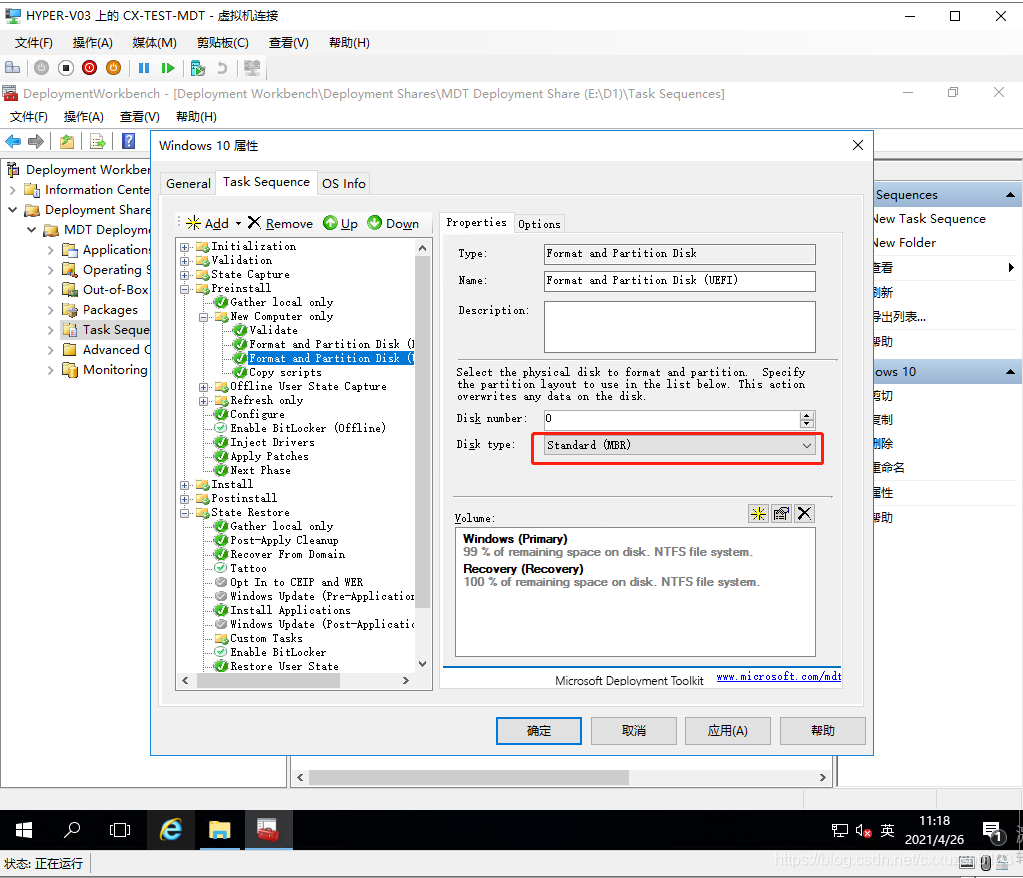
Task: Pause the virtual machine
Action: coord(144,68)
